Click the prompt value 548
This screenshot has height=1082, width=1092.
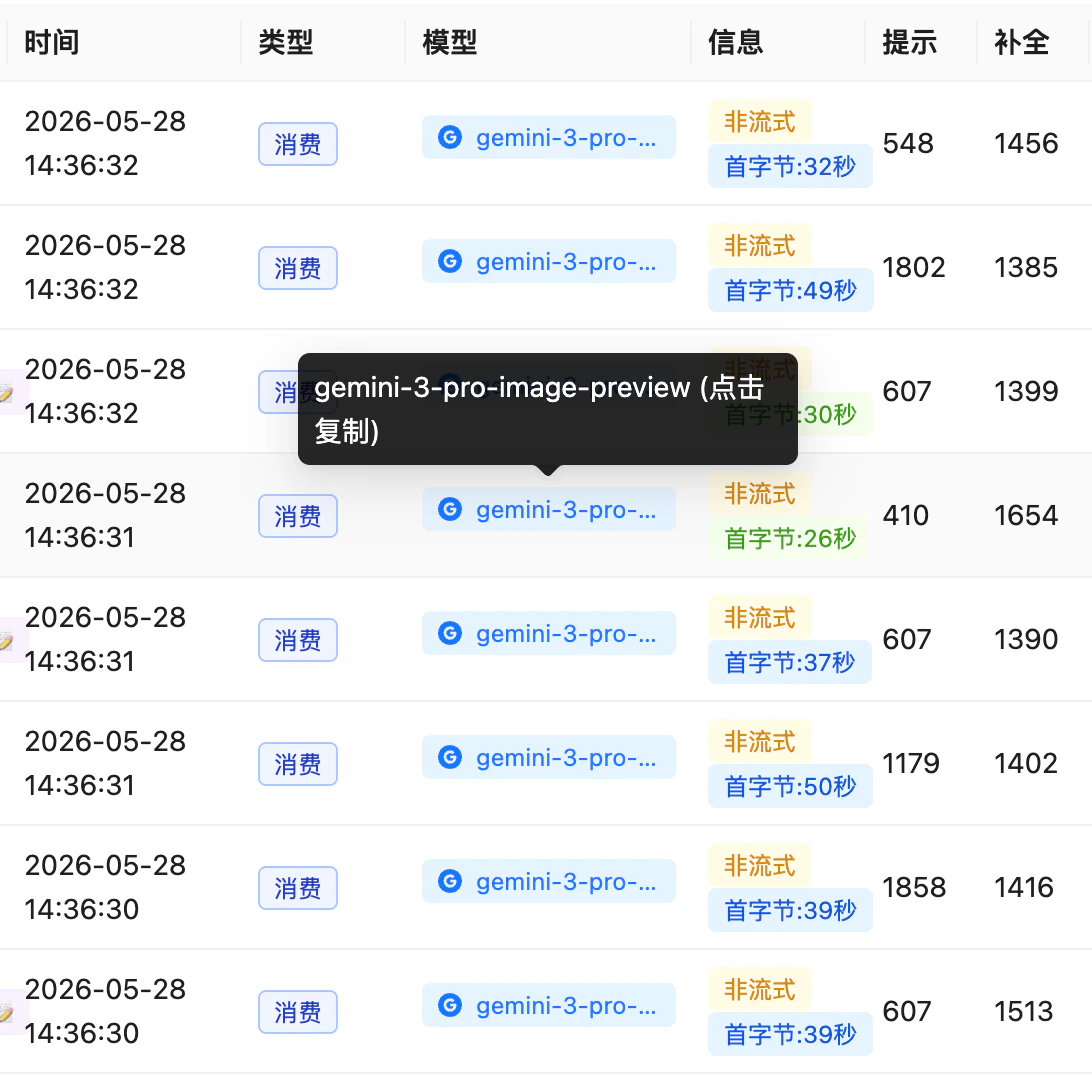[908, 143]
